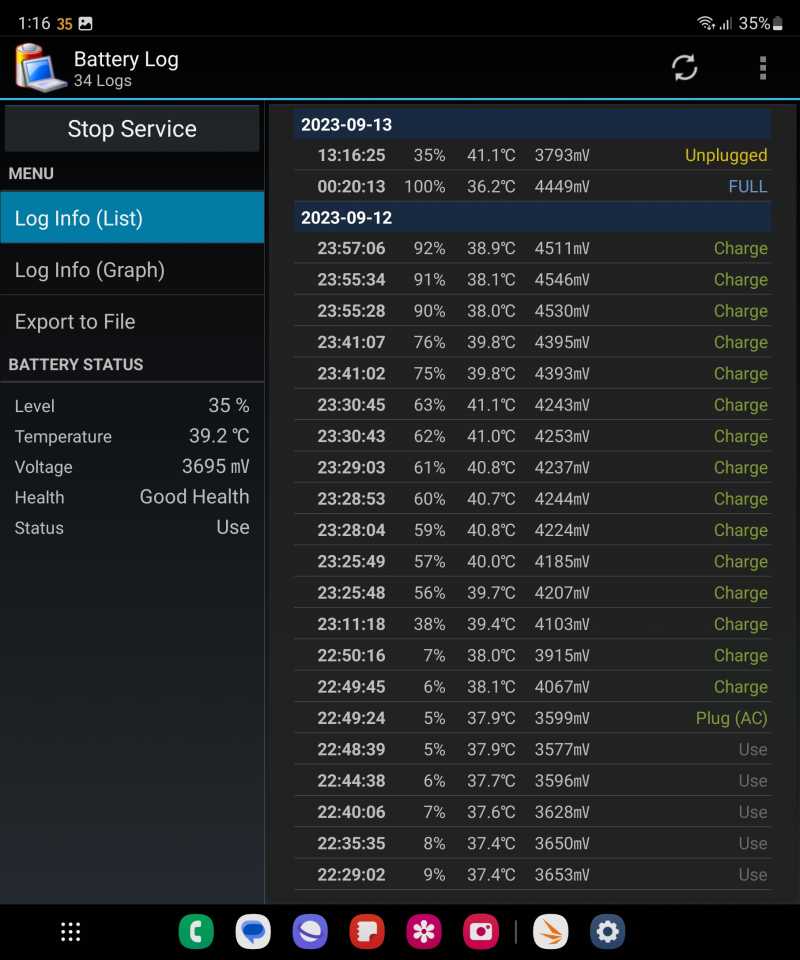
Task: Open the red notes app icon
Action: (367, 931)
